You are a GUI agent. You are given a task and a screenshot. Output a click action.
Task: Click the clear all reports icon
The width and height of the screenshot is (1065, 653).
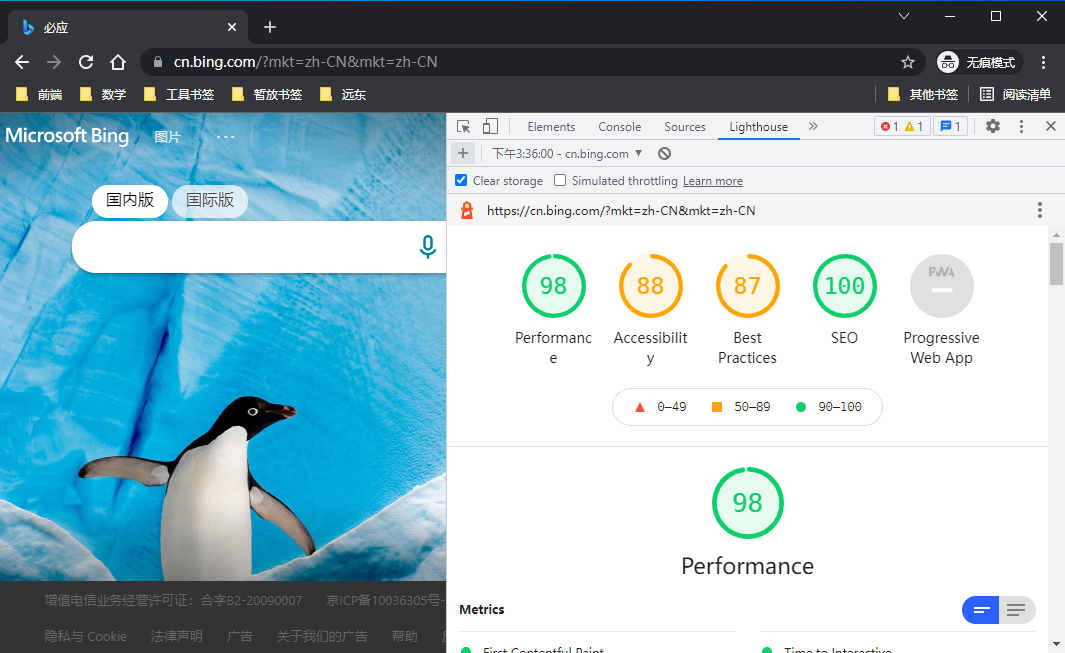click(664, 154)
